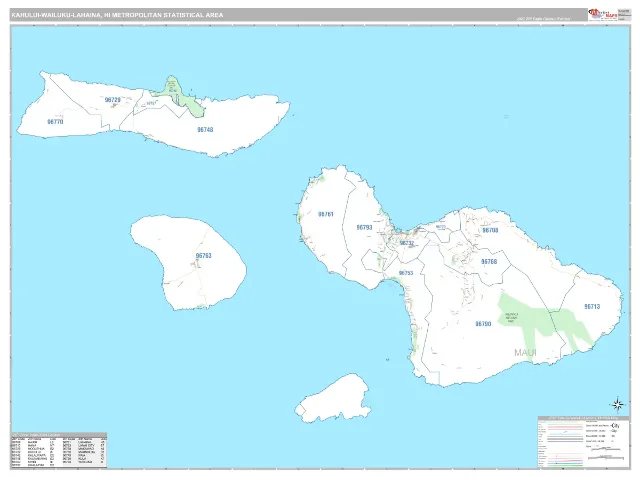This screenshot has height=480, width=640.
Task: Select ZIP code label 96708
Action: (x=490, y=230)
